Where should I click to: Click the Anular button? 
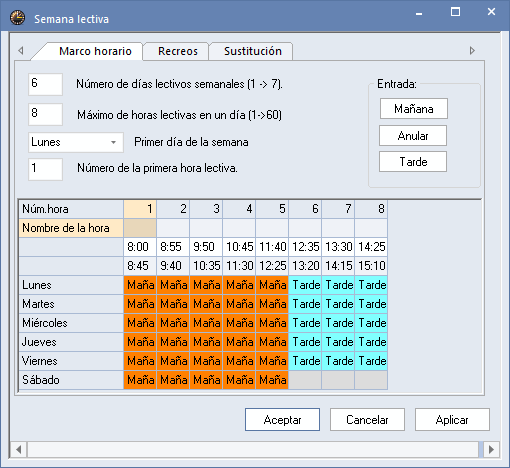click(413, 136)
